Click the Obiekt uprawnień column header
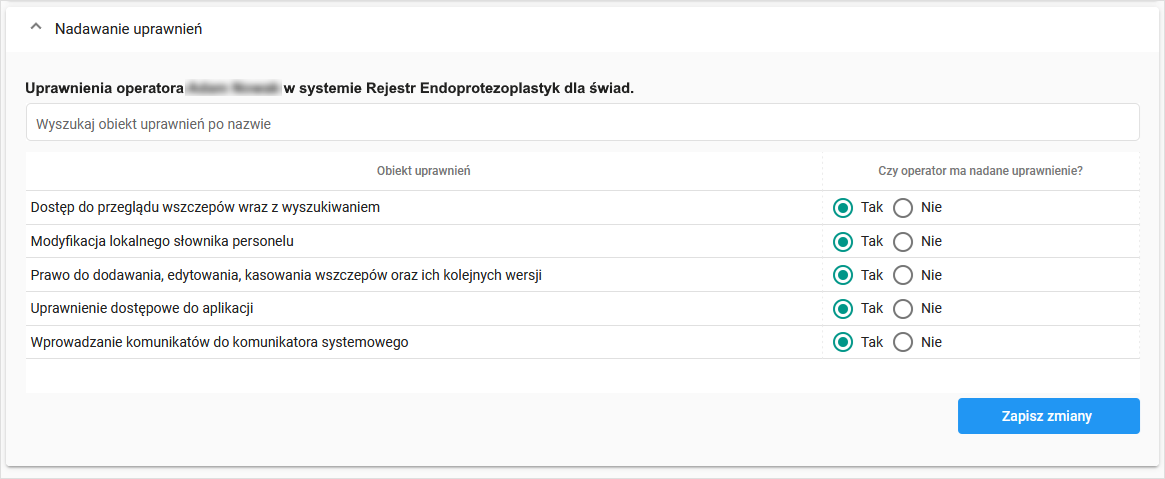The height and width of the screenshot is (479, 1165). point(424,171)
